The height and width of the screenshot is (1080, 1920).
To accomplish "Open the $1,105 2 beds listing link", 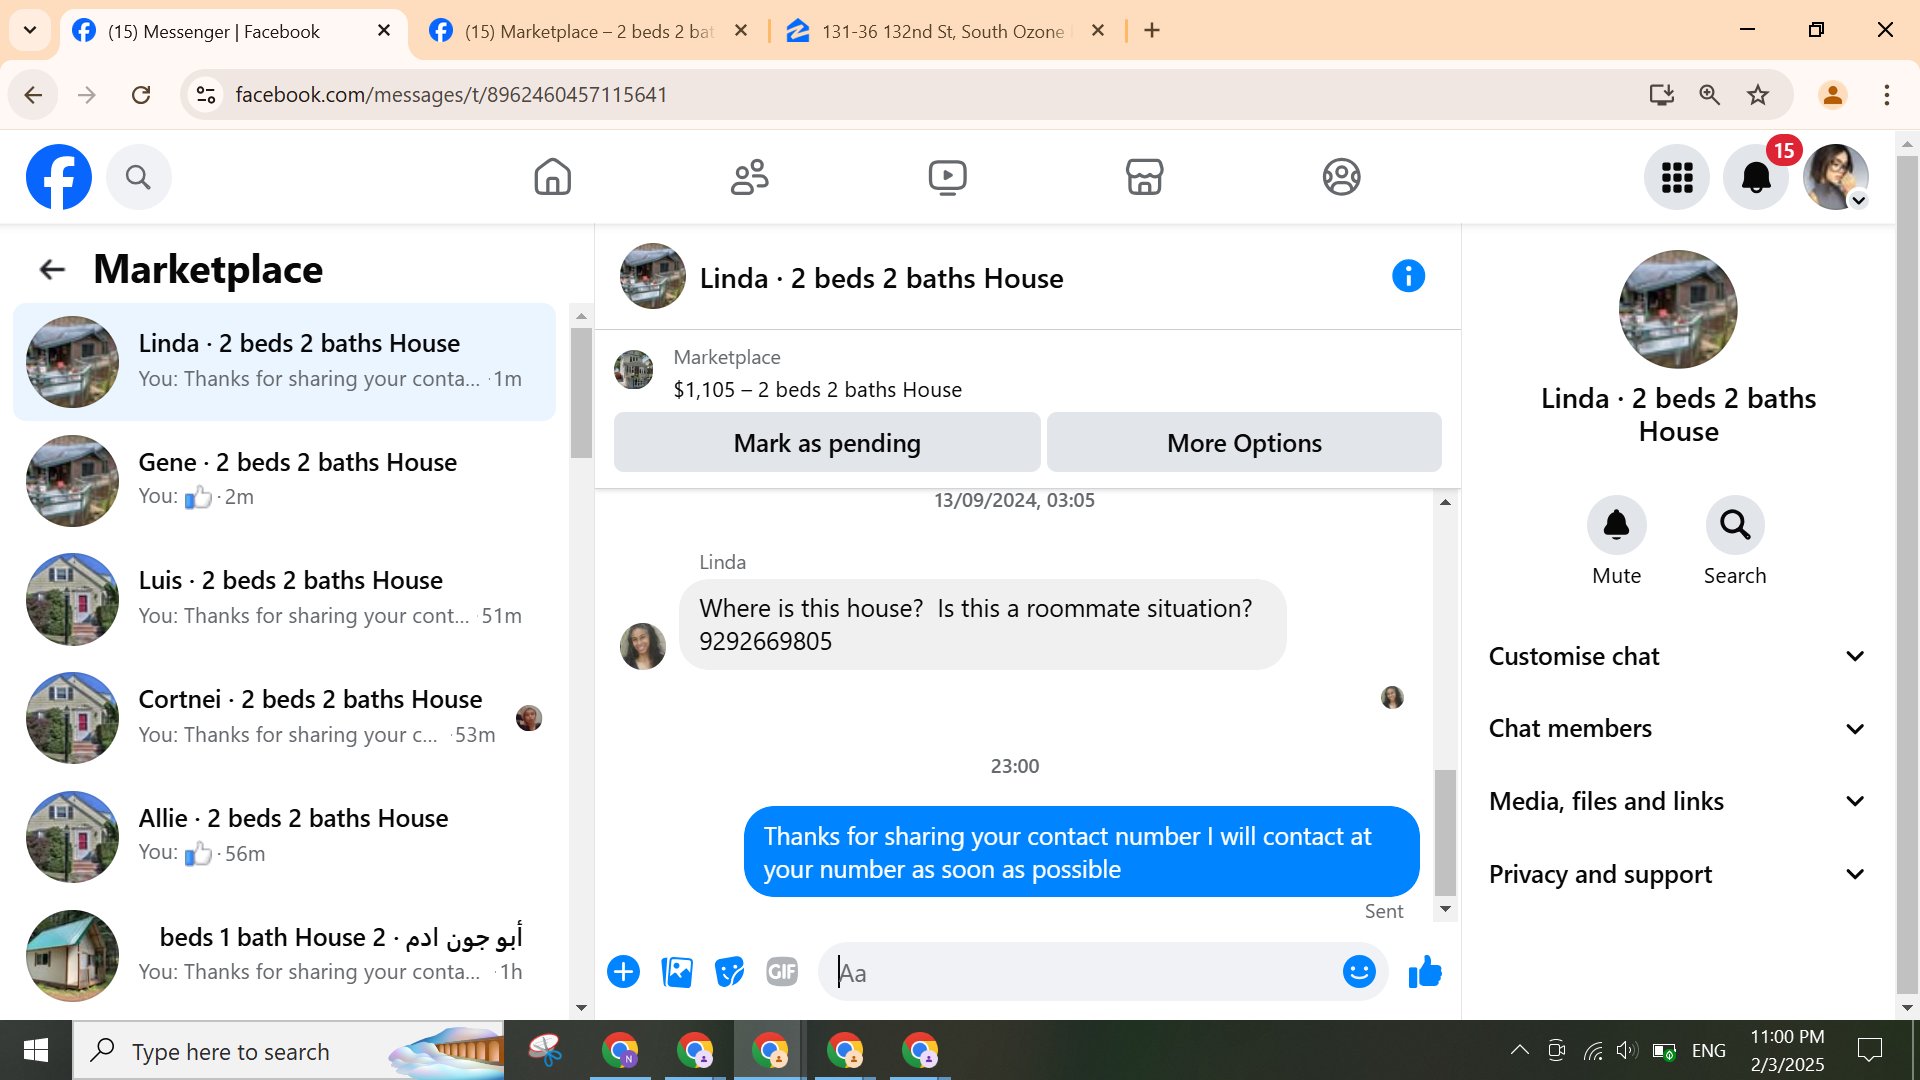I will click(817, 389).
